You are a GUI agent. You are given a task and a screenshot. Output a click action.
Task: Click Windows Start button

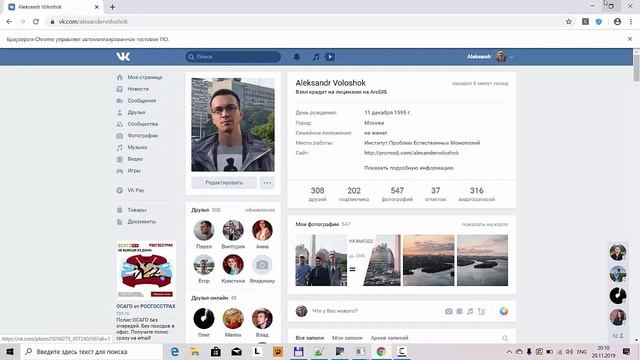pyautogui.click(x=10, y=351)
